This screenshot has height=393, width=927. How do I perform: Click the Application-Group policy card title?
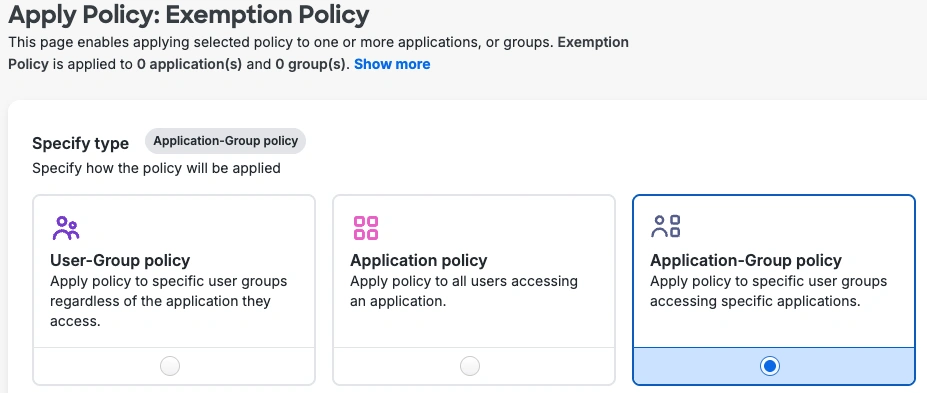click(x=746, y=260)
